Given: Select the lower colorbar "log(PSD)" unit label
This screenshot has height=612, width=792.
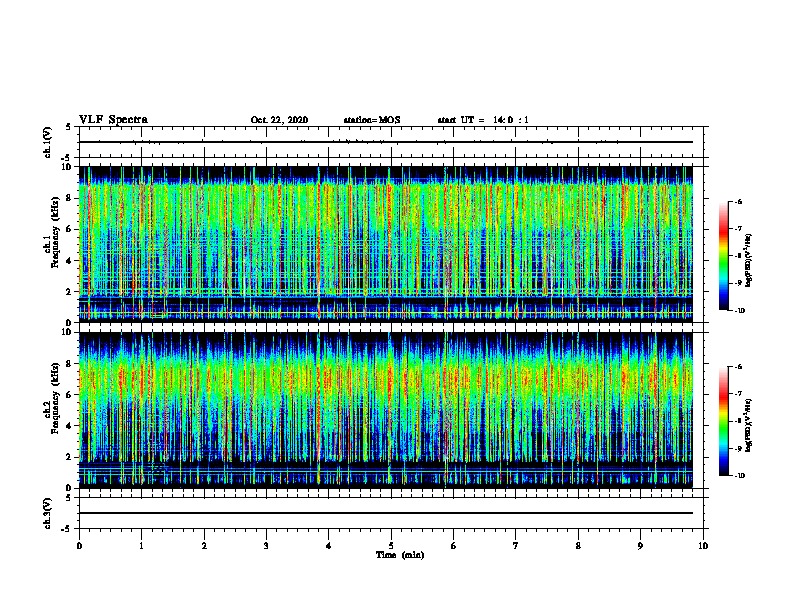Looking at the screenshot, I should tap(748, 426).
